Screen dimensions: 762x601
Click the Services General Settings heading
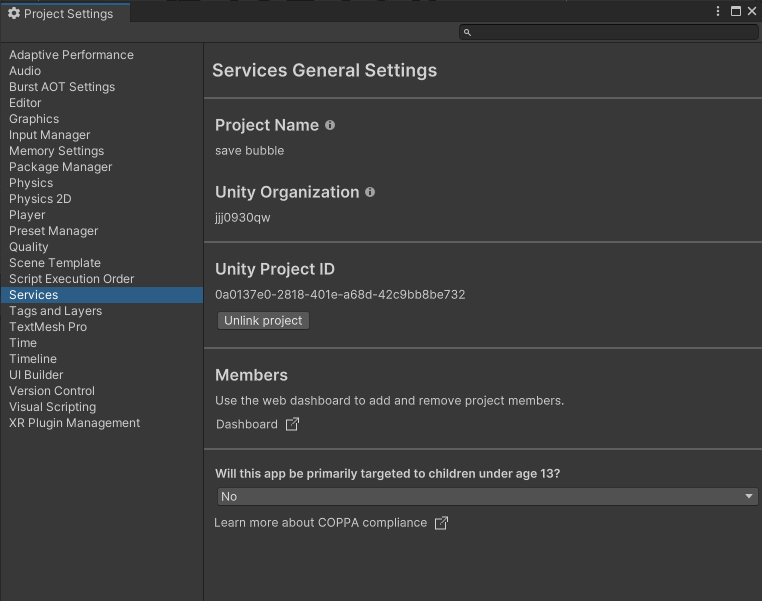pyautogui.click(x=325, y=70)
